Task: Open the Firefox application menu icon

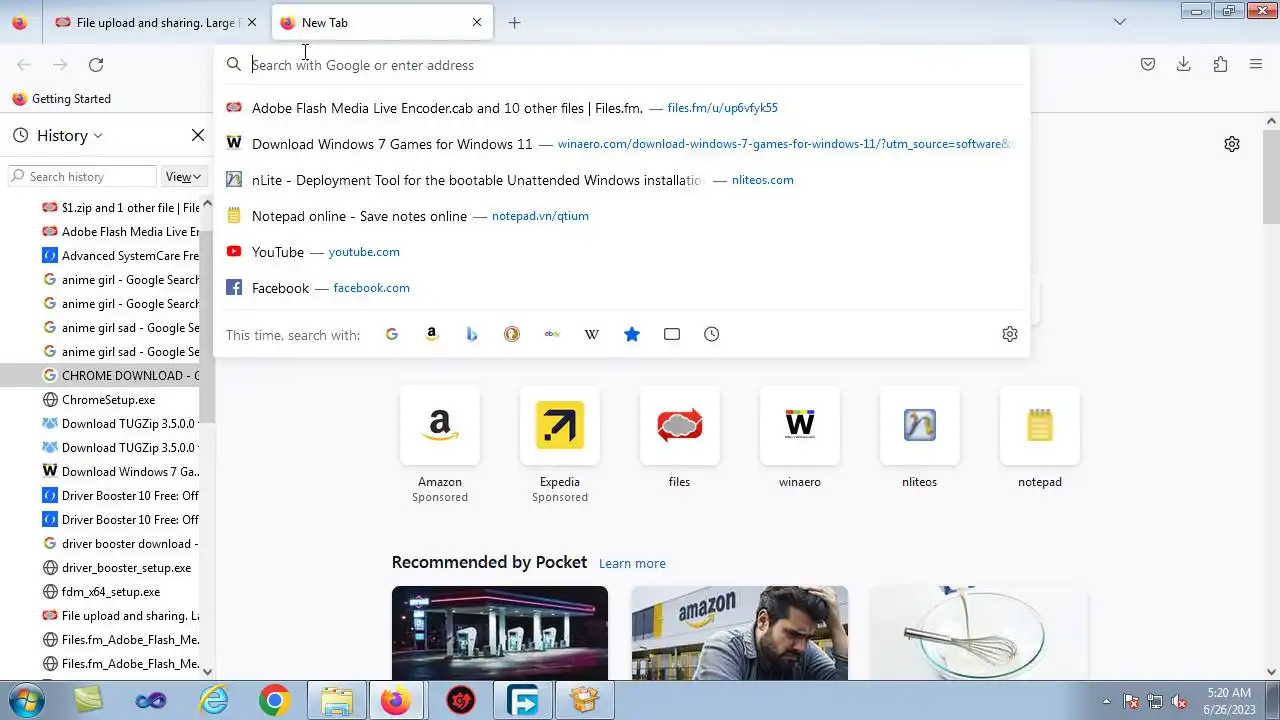Action: click(1256, 65)
